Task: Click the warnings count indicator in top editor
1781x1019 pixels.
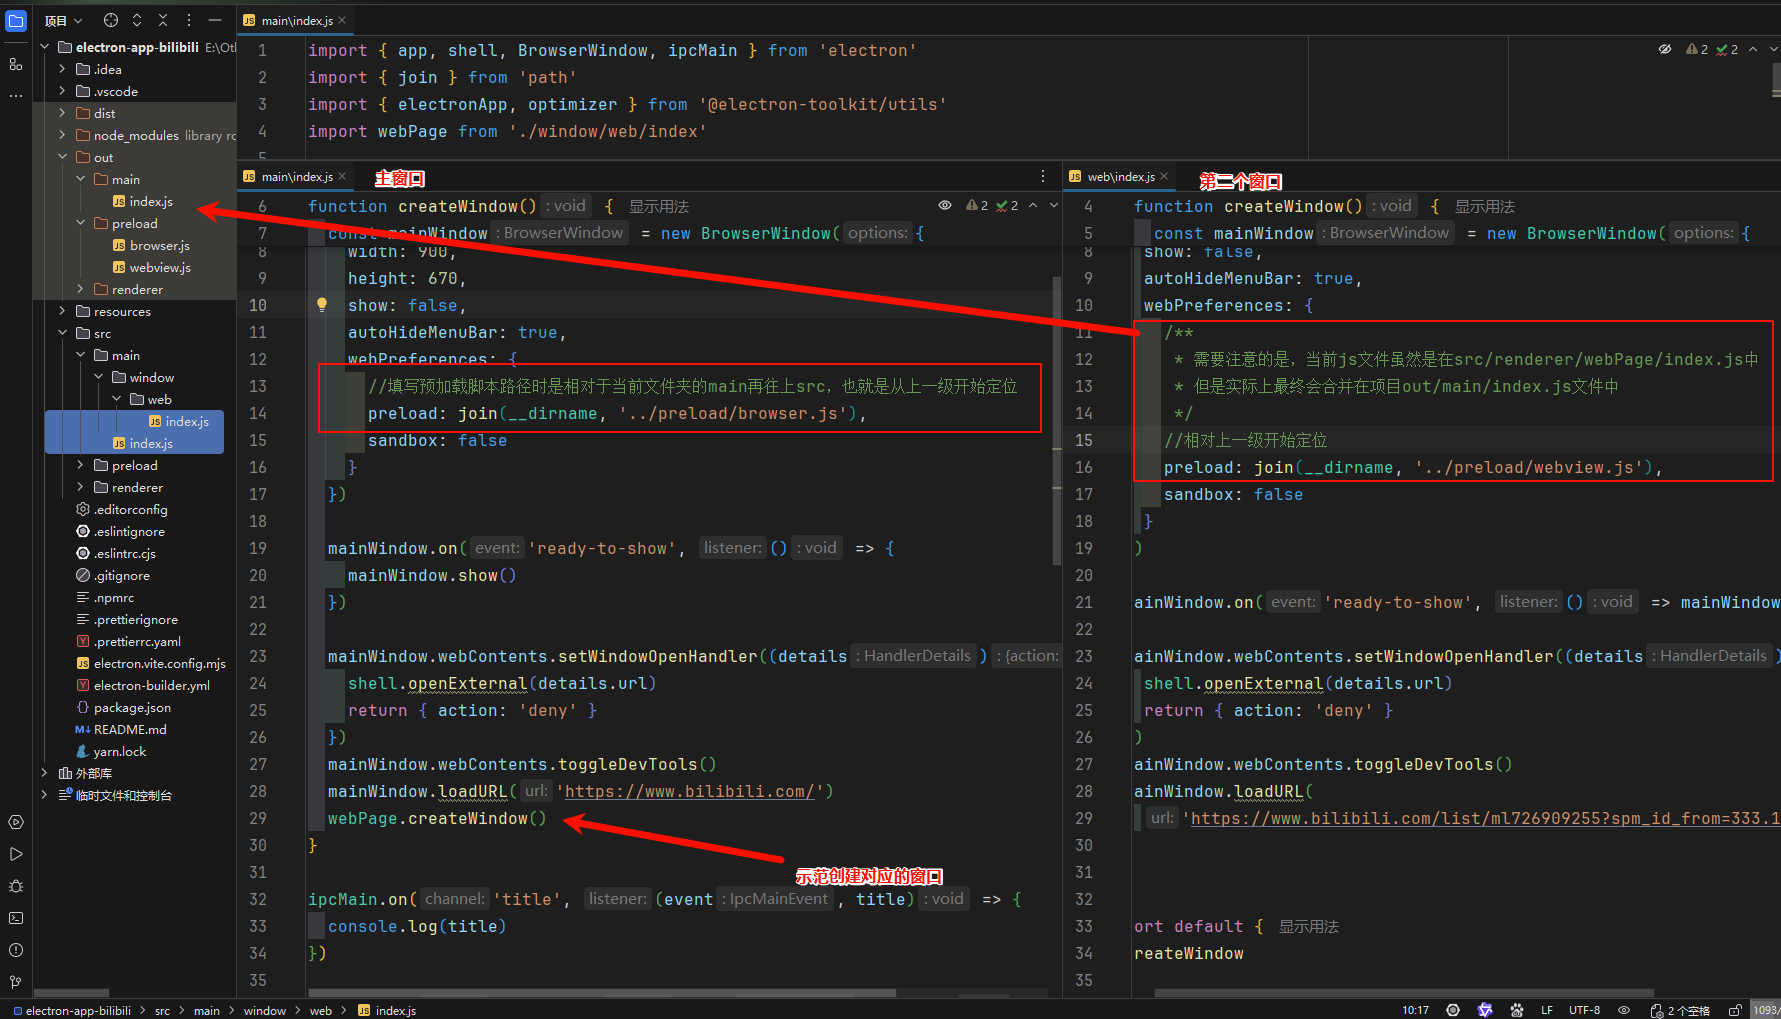Action: coord(1697,49)
